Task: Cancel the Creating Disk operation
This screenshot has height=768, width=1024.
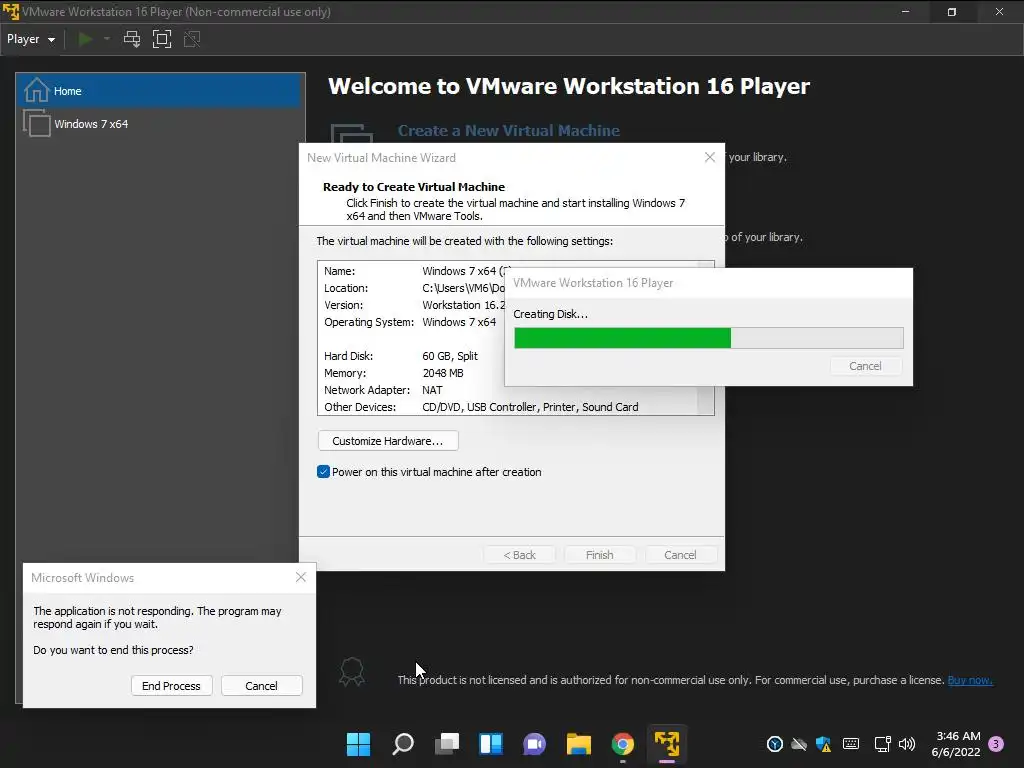Action: click(x=865, y=366)
